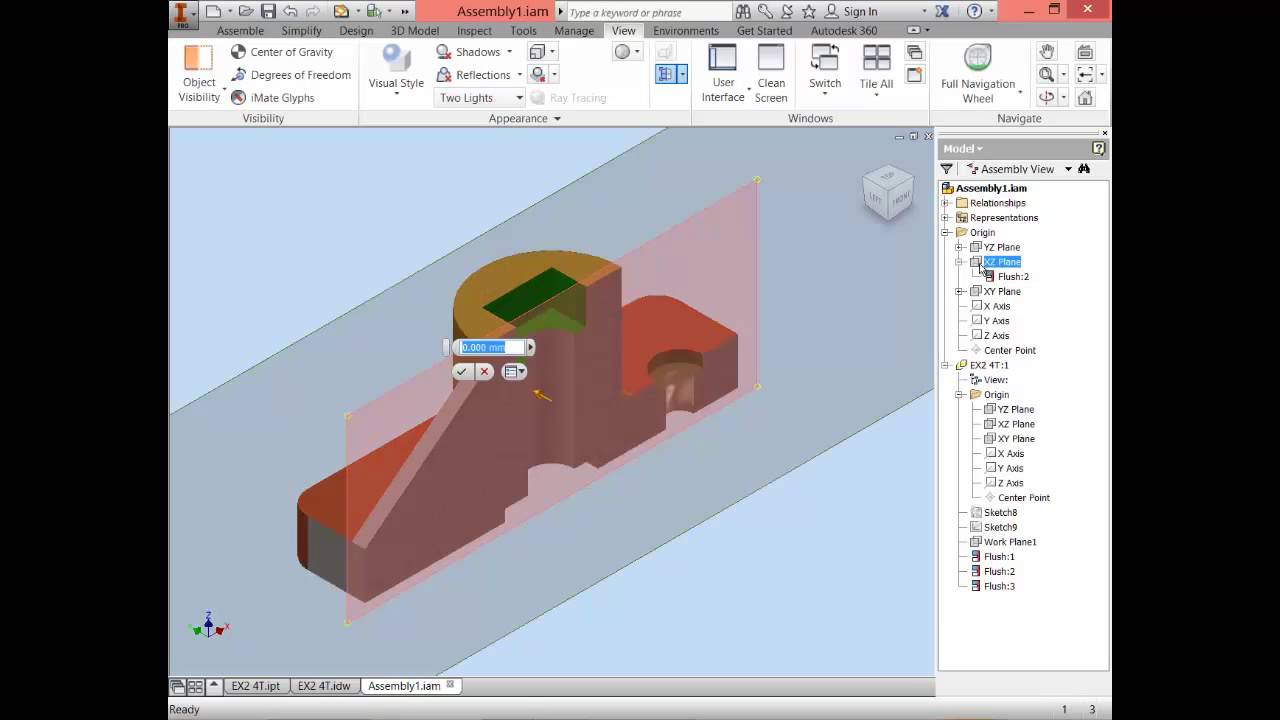Open the Manage ribbon tab
Screen dimensions: 1280x720
click(574, 31)
